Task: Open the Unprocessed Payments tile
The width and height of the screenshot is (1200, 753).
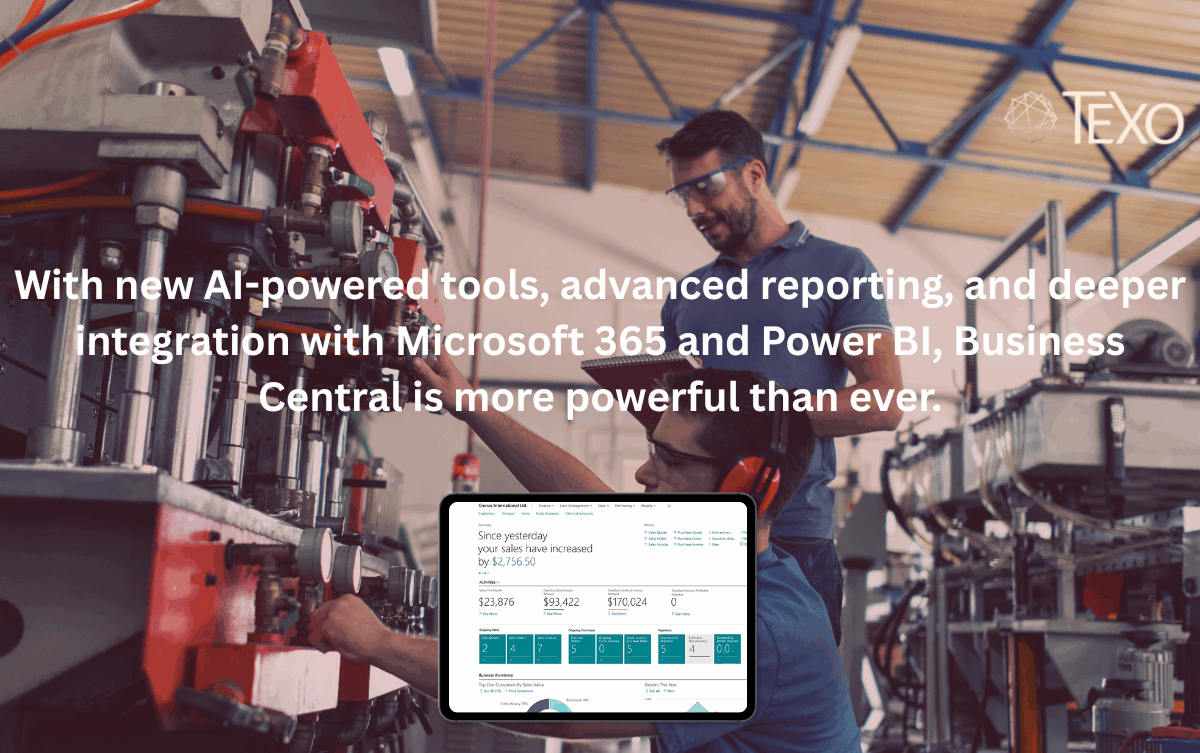Action: [671, 648]
